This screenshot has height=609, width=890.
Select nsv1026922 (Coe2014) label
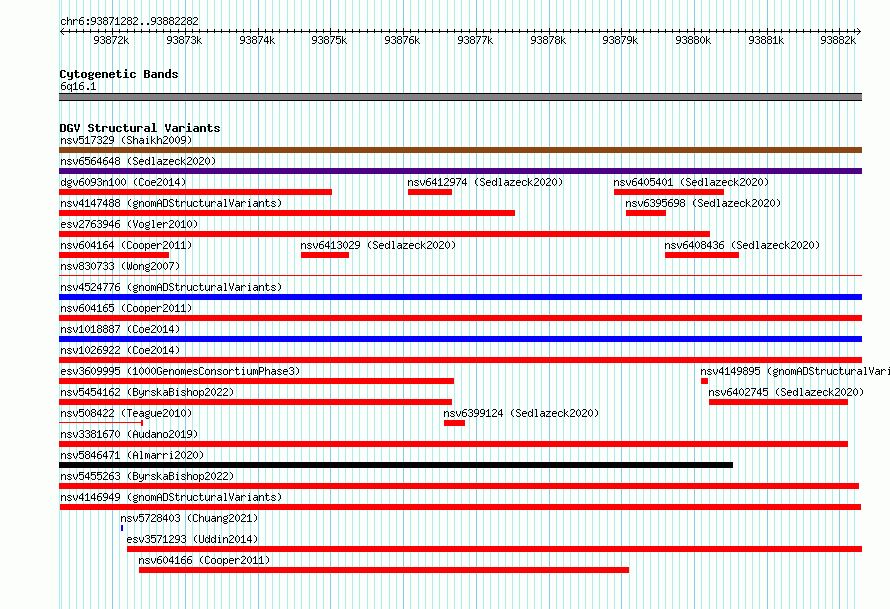(120, 350)
